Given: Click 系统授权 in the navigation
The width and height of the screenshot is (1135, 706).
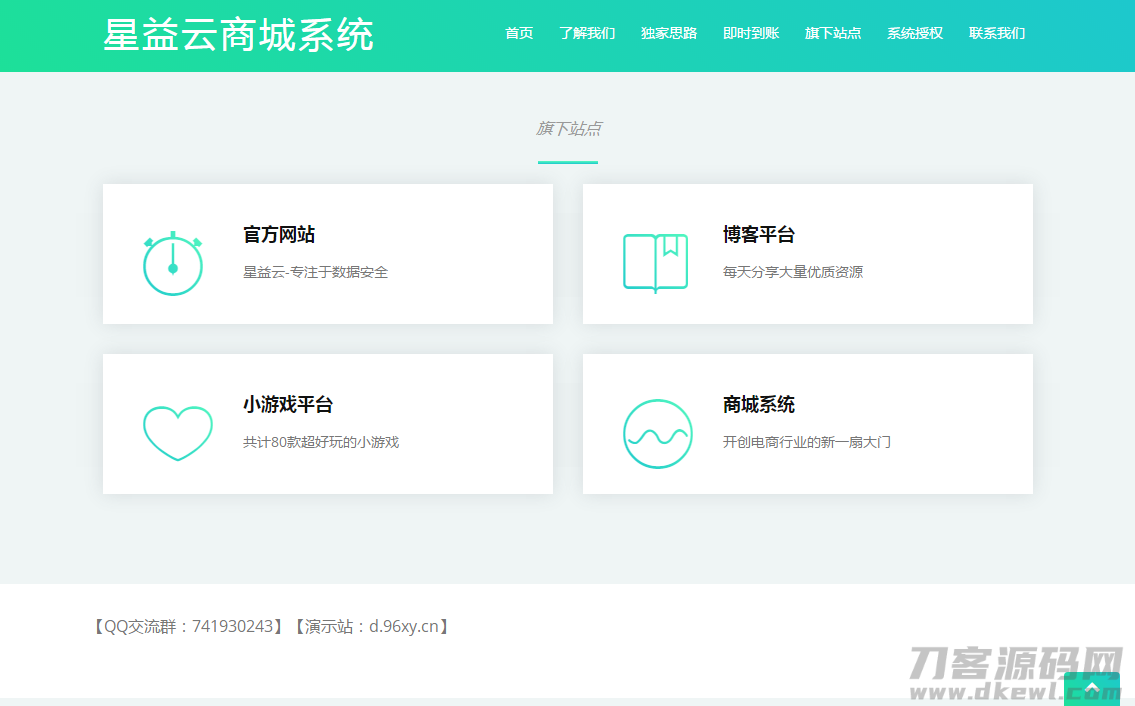Looking at the screenshot, I should (x=915, y=33).
